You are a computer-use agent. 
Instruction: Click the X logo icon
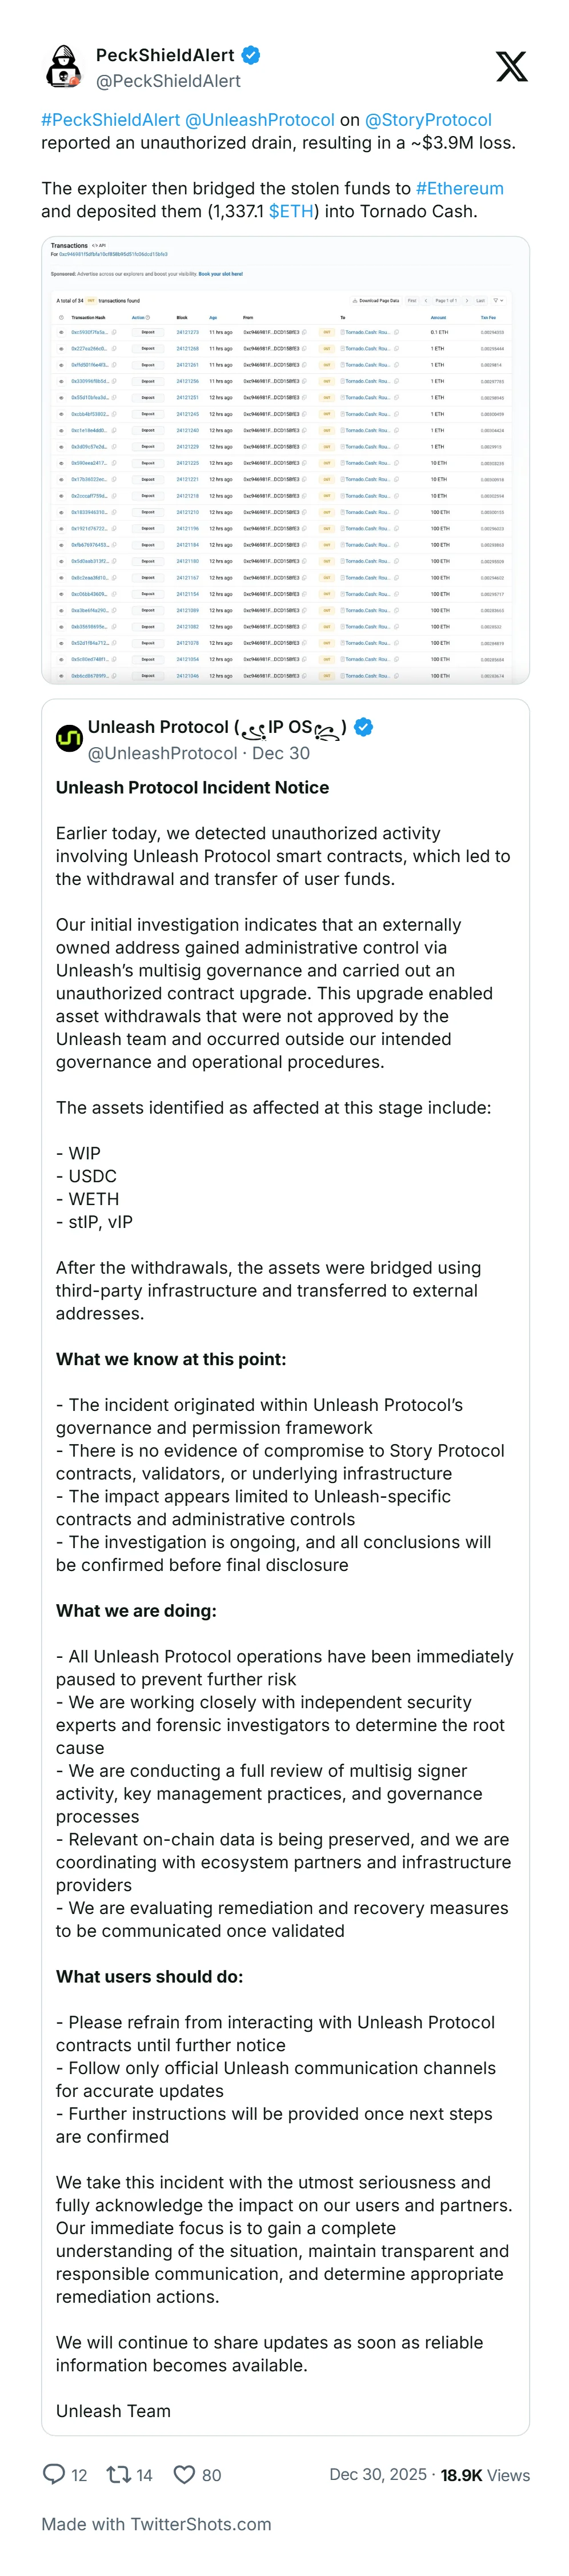[511, 67]
